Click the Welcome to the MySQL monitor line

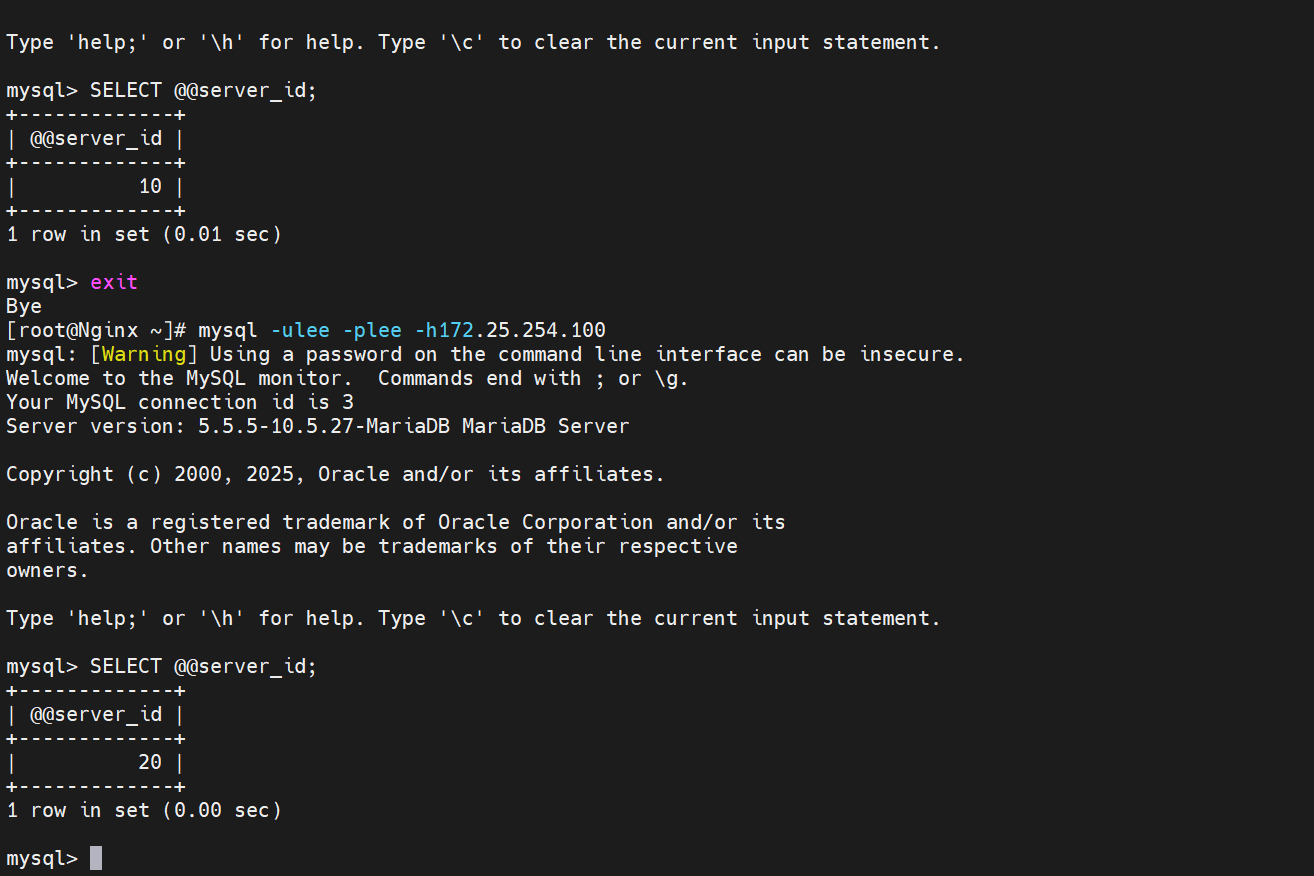pyautogui.click(x=348, y=378)
